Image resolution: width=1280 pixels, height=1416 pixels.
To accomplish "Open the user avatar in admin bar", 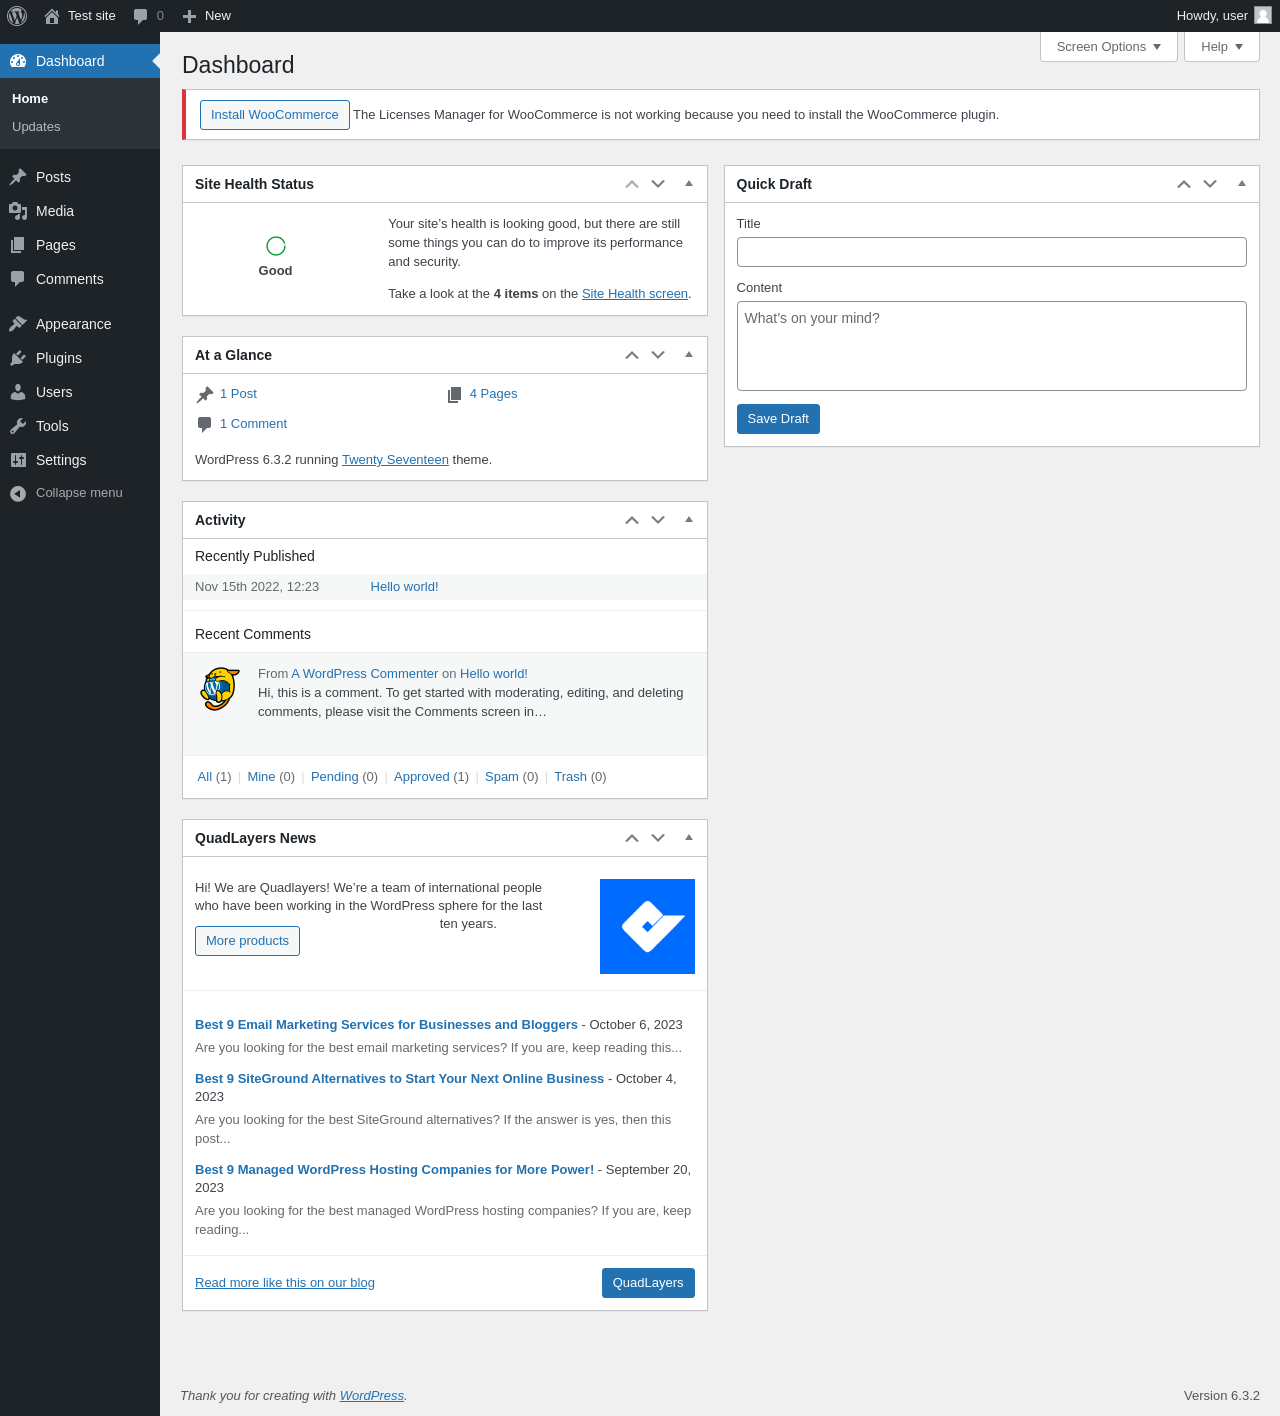I will (x=1263, y=15).
